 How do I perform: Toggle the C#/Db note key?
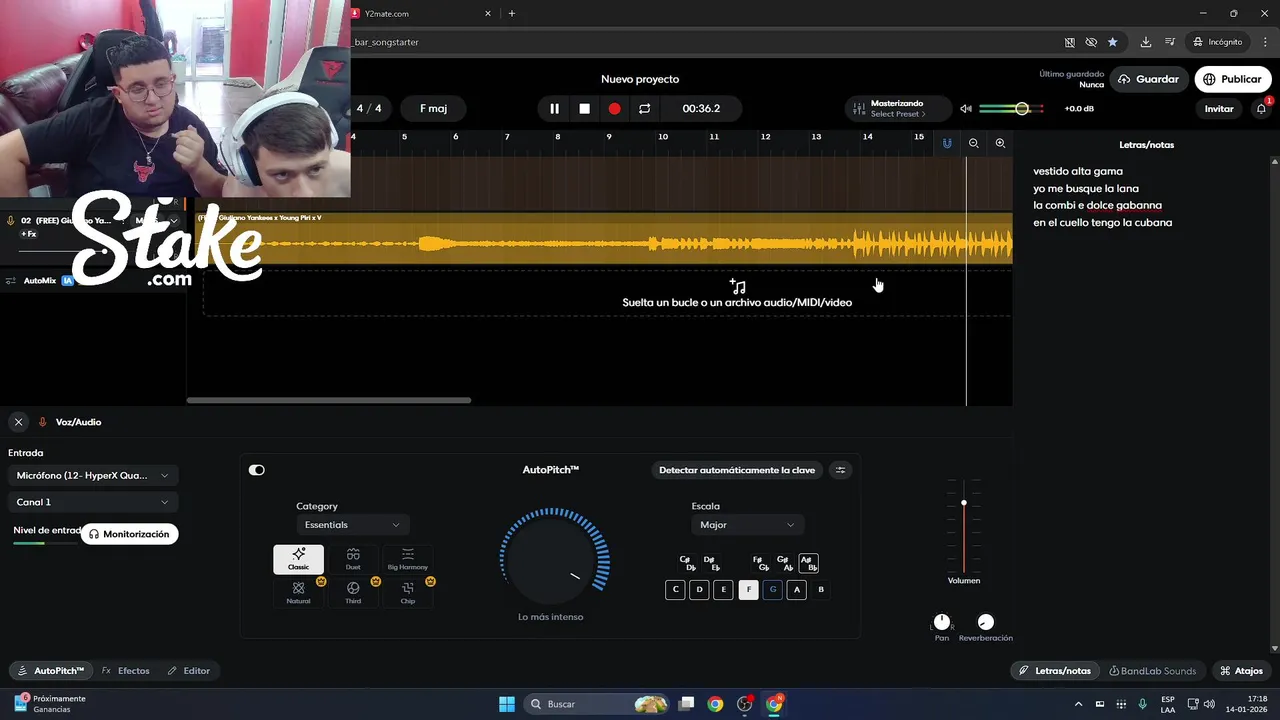(687, 563)
